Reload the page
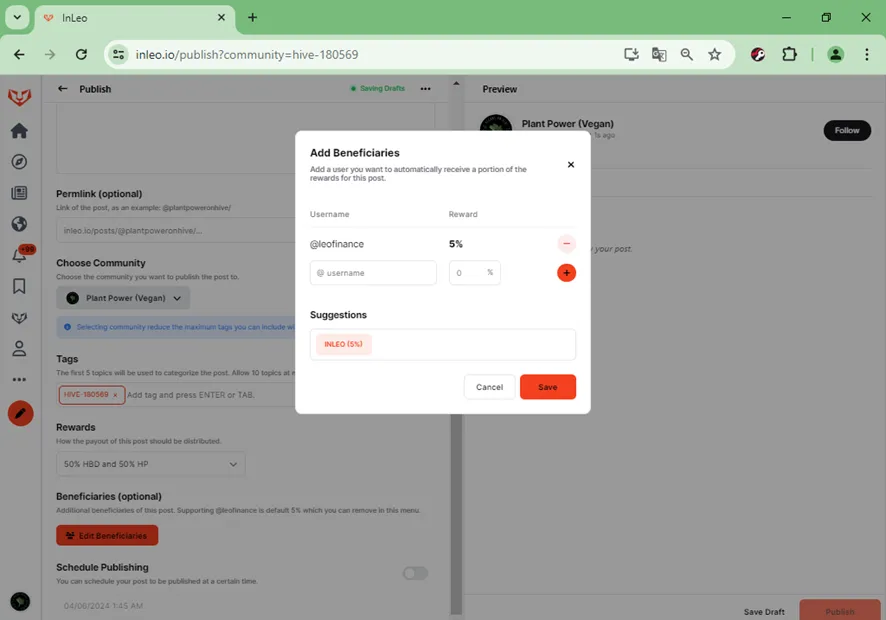 click(81, 55)
